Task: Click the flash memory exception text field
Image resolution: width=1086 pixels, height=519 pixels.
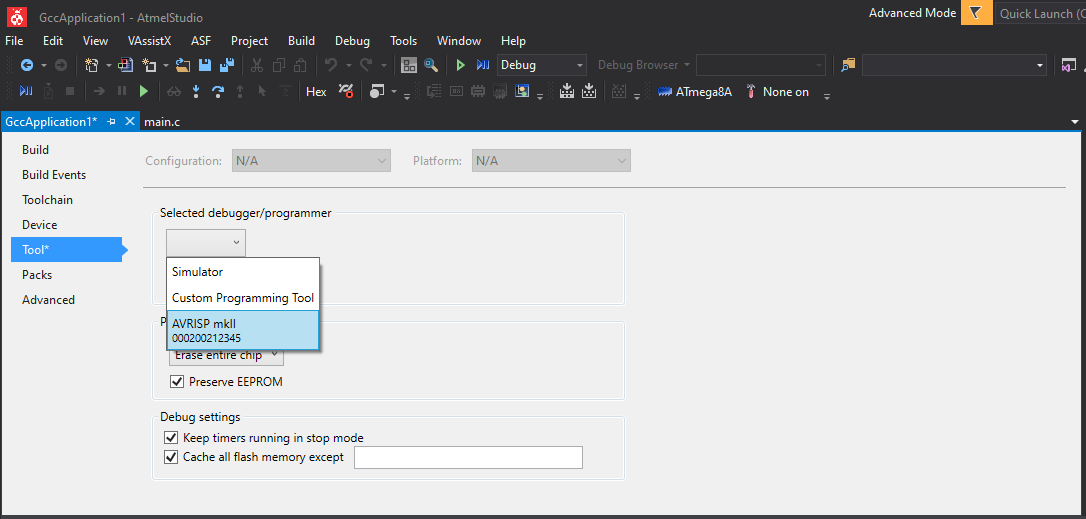Action: [467, 457]
